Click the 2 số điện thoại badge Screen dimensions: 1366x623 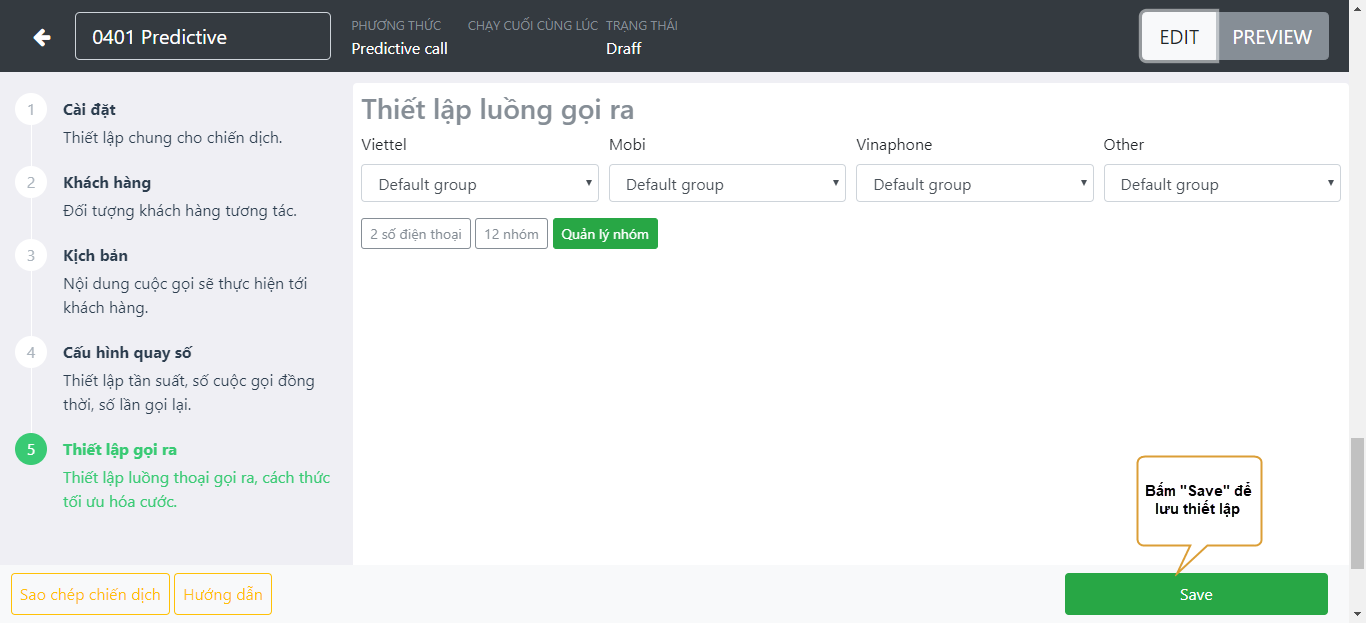pos(415,234)
